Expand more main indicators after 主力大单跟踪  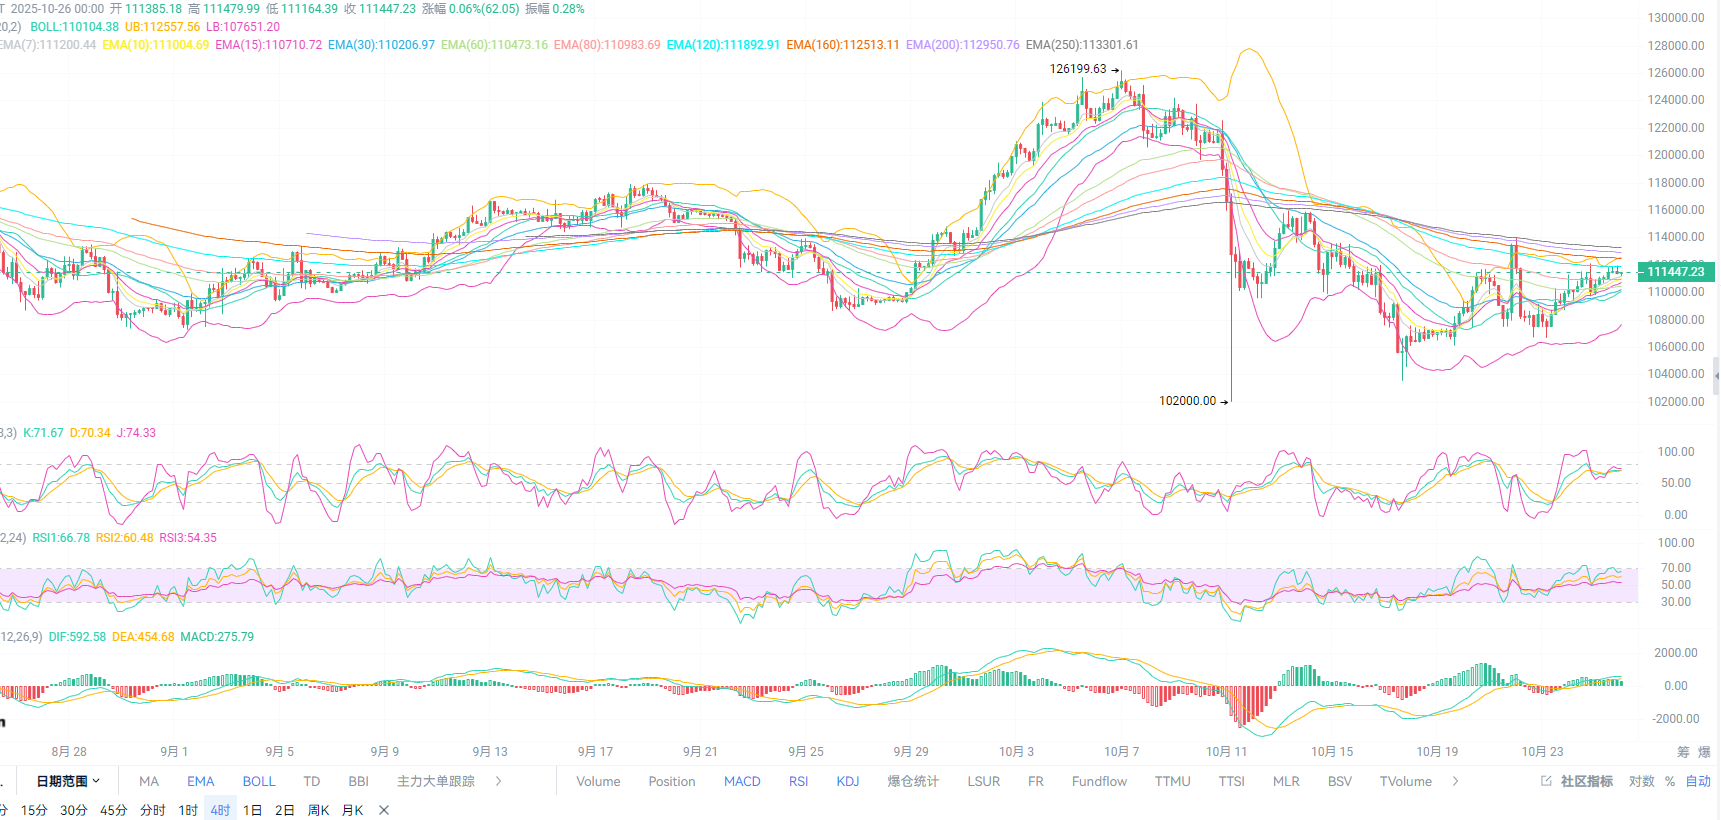tap(498, 781)
